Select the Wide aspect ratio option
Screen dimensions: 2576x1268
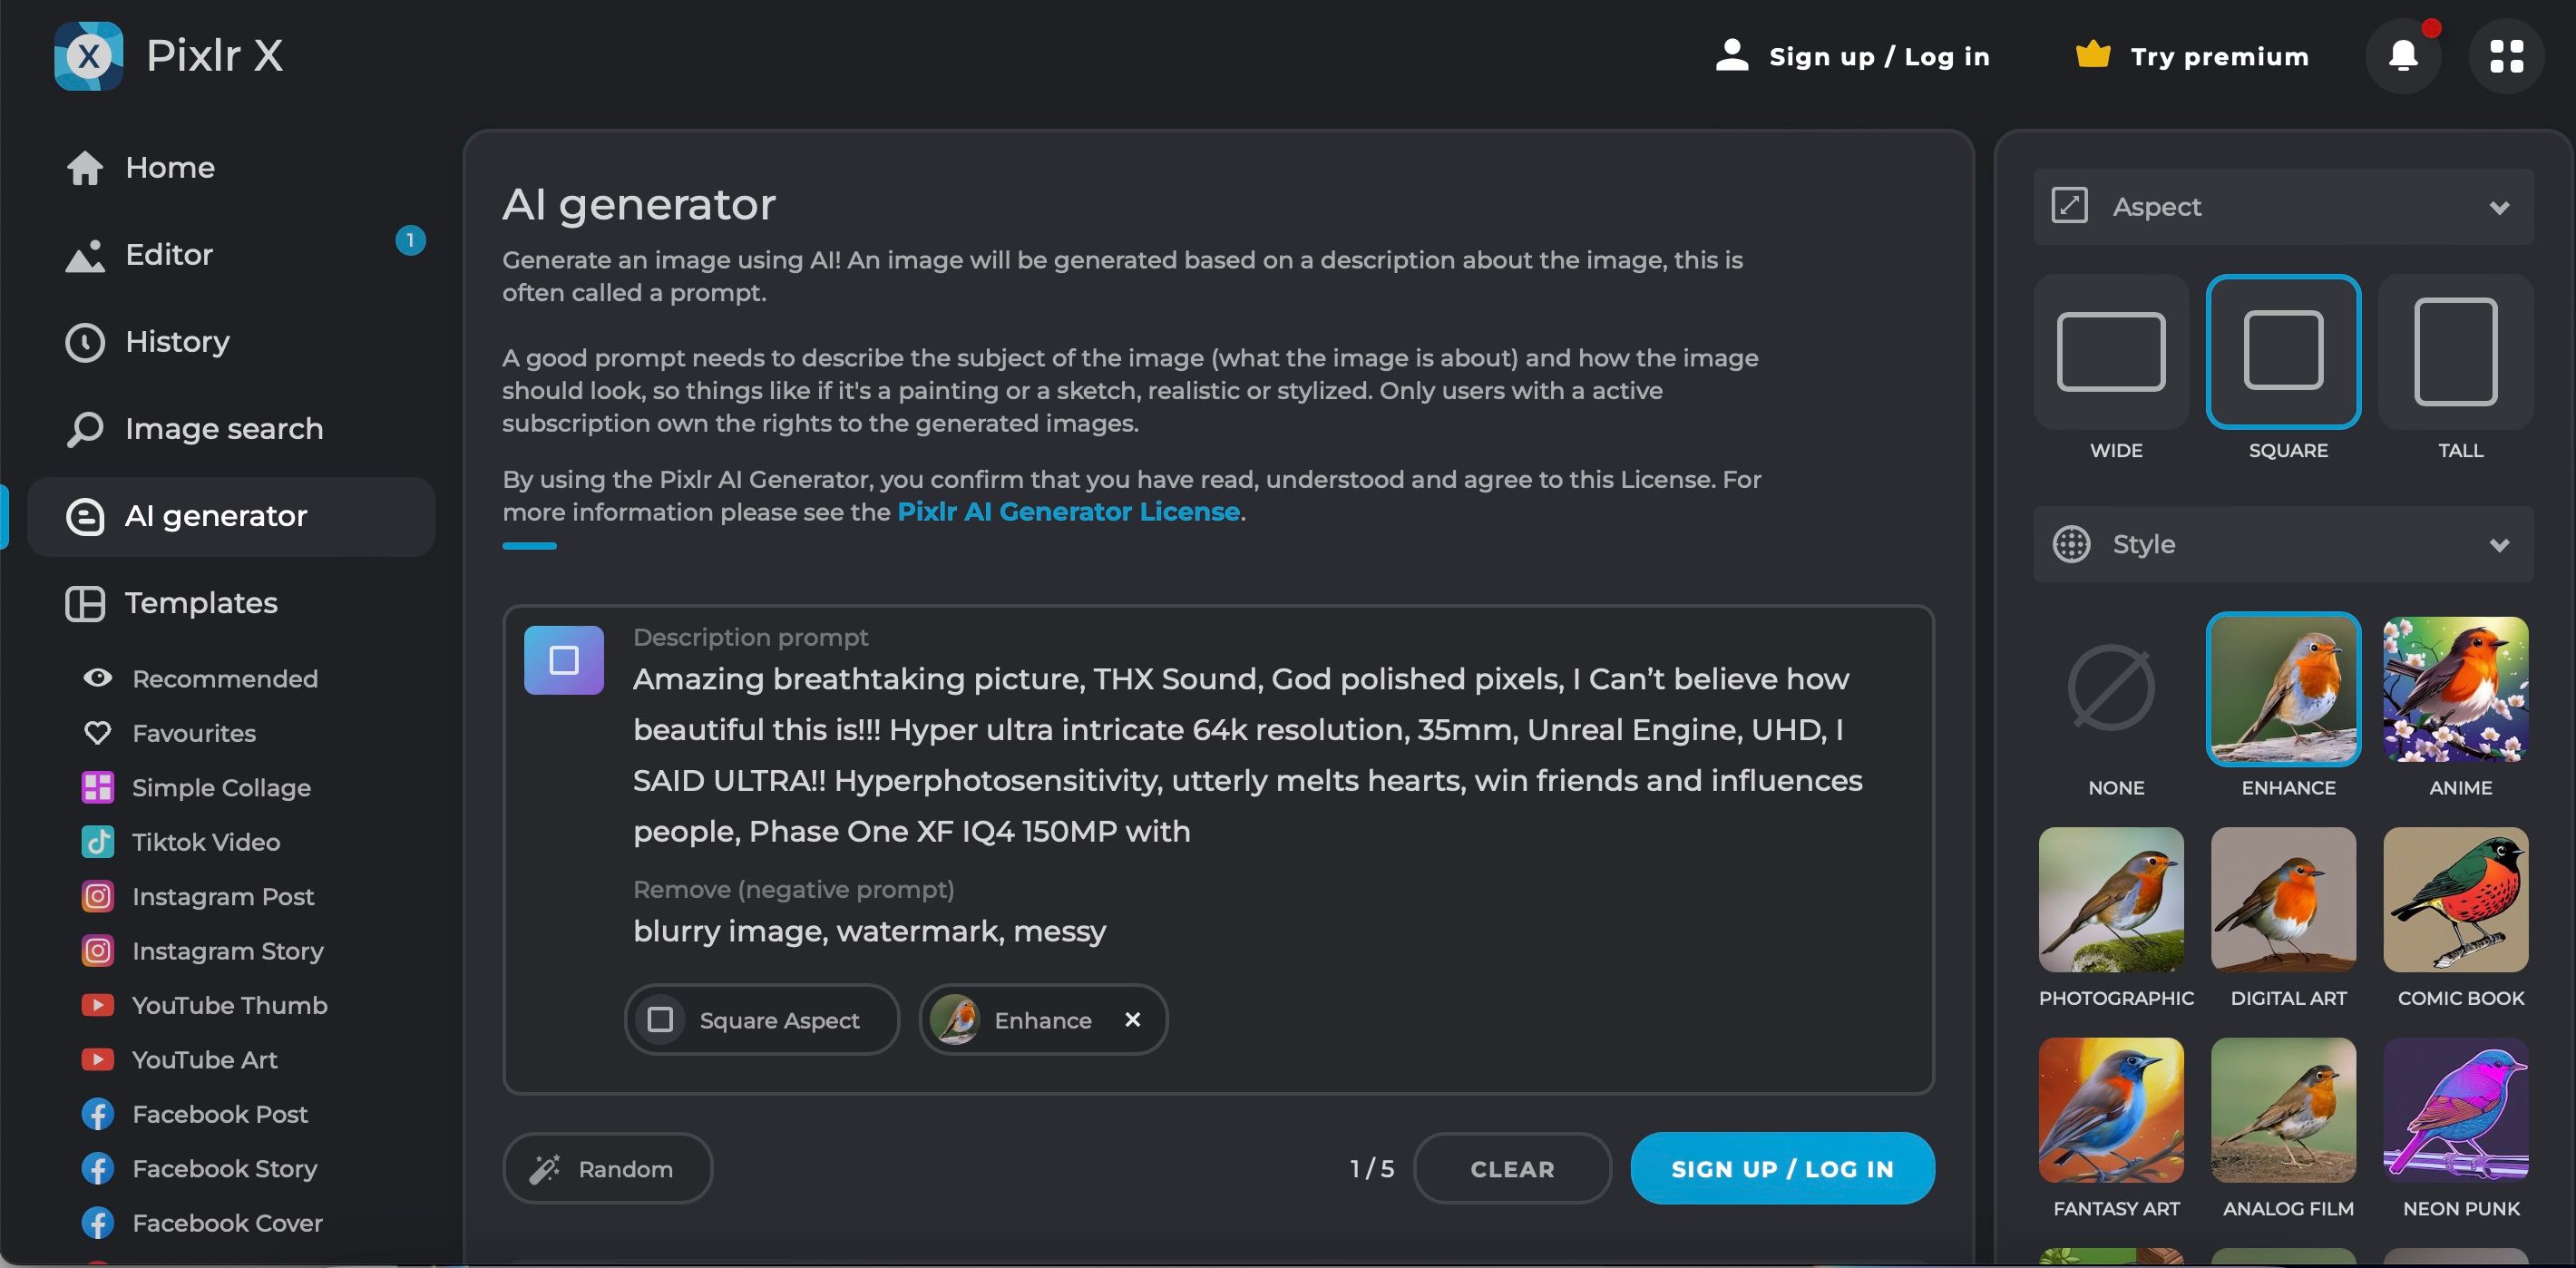click(x=2111, y=352)
